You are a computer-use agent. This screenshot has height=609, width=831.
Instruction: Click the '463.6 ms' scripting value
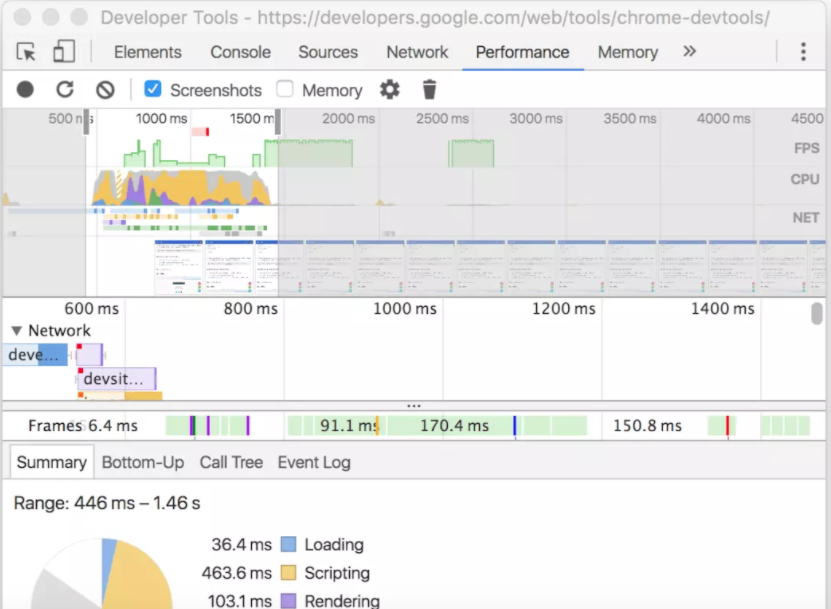point(236,573)
